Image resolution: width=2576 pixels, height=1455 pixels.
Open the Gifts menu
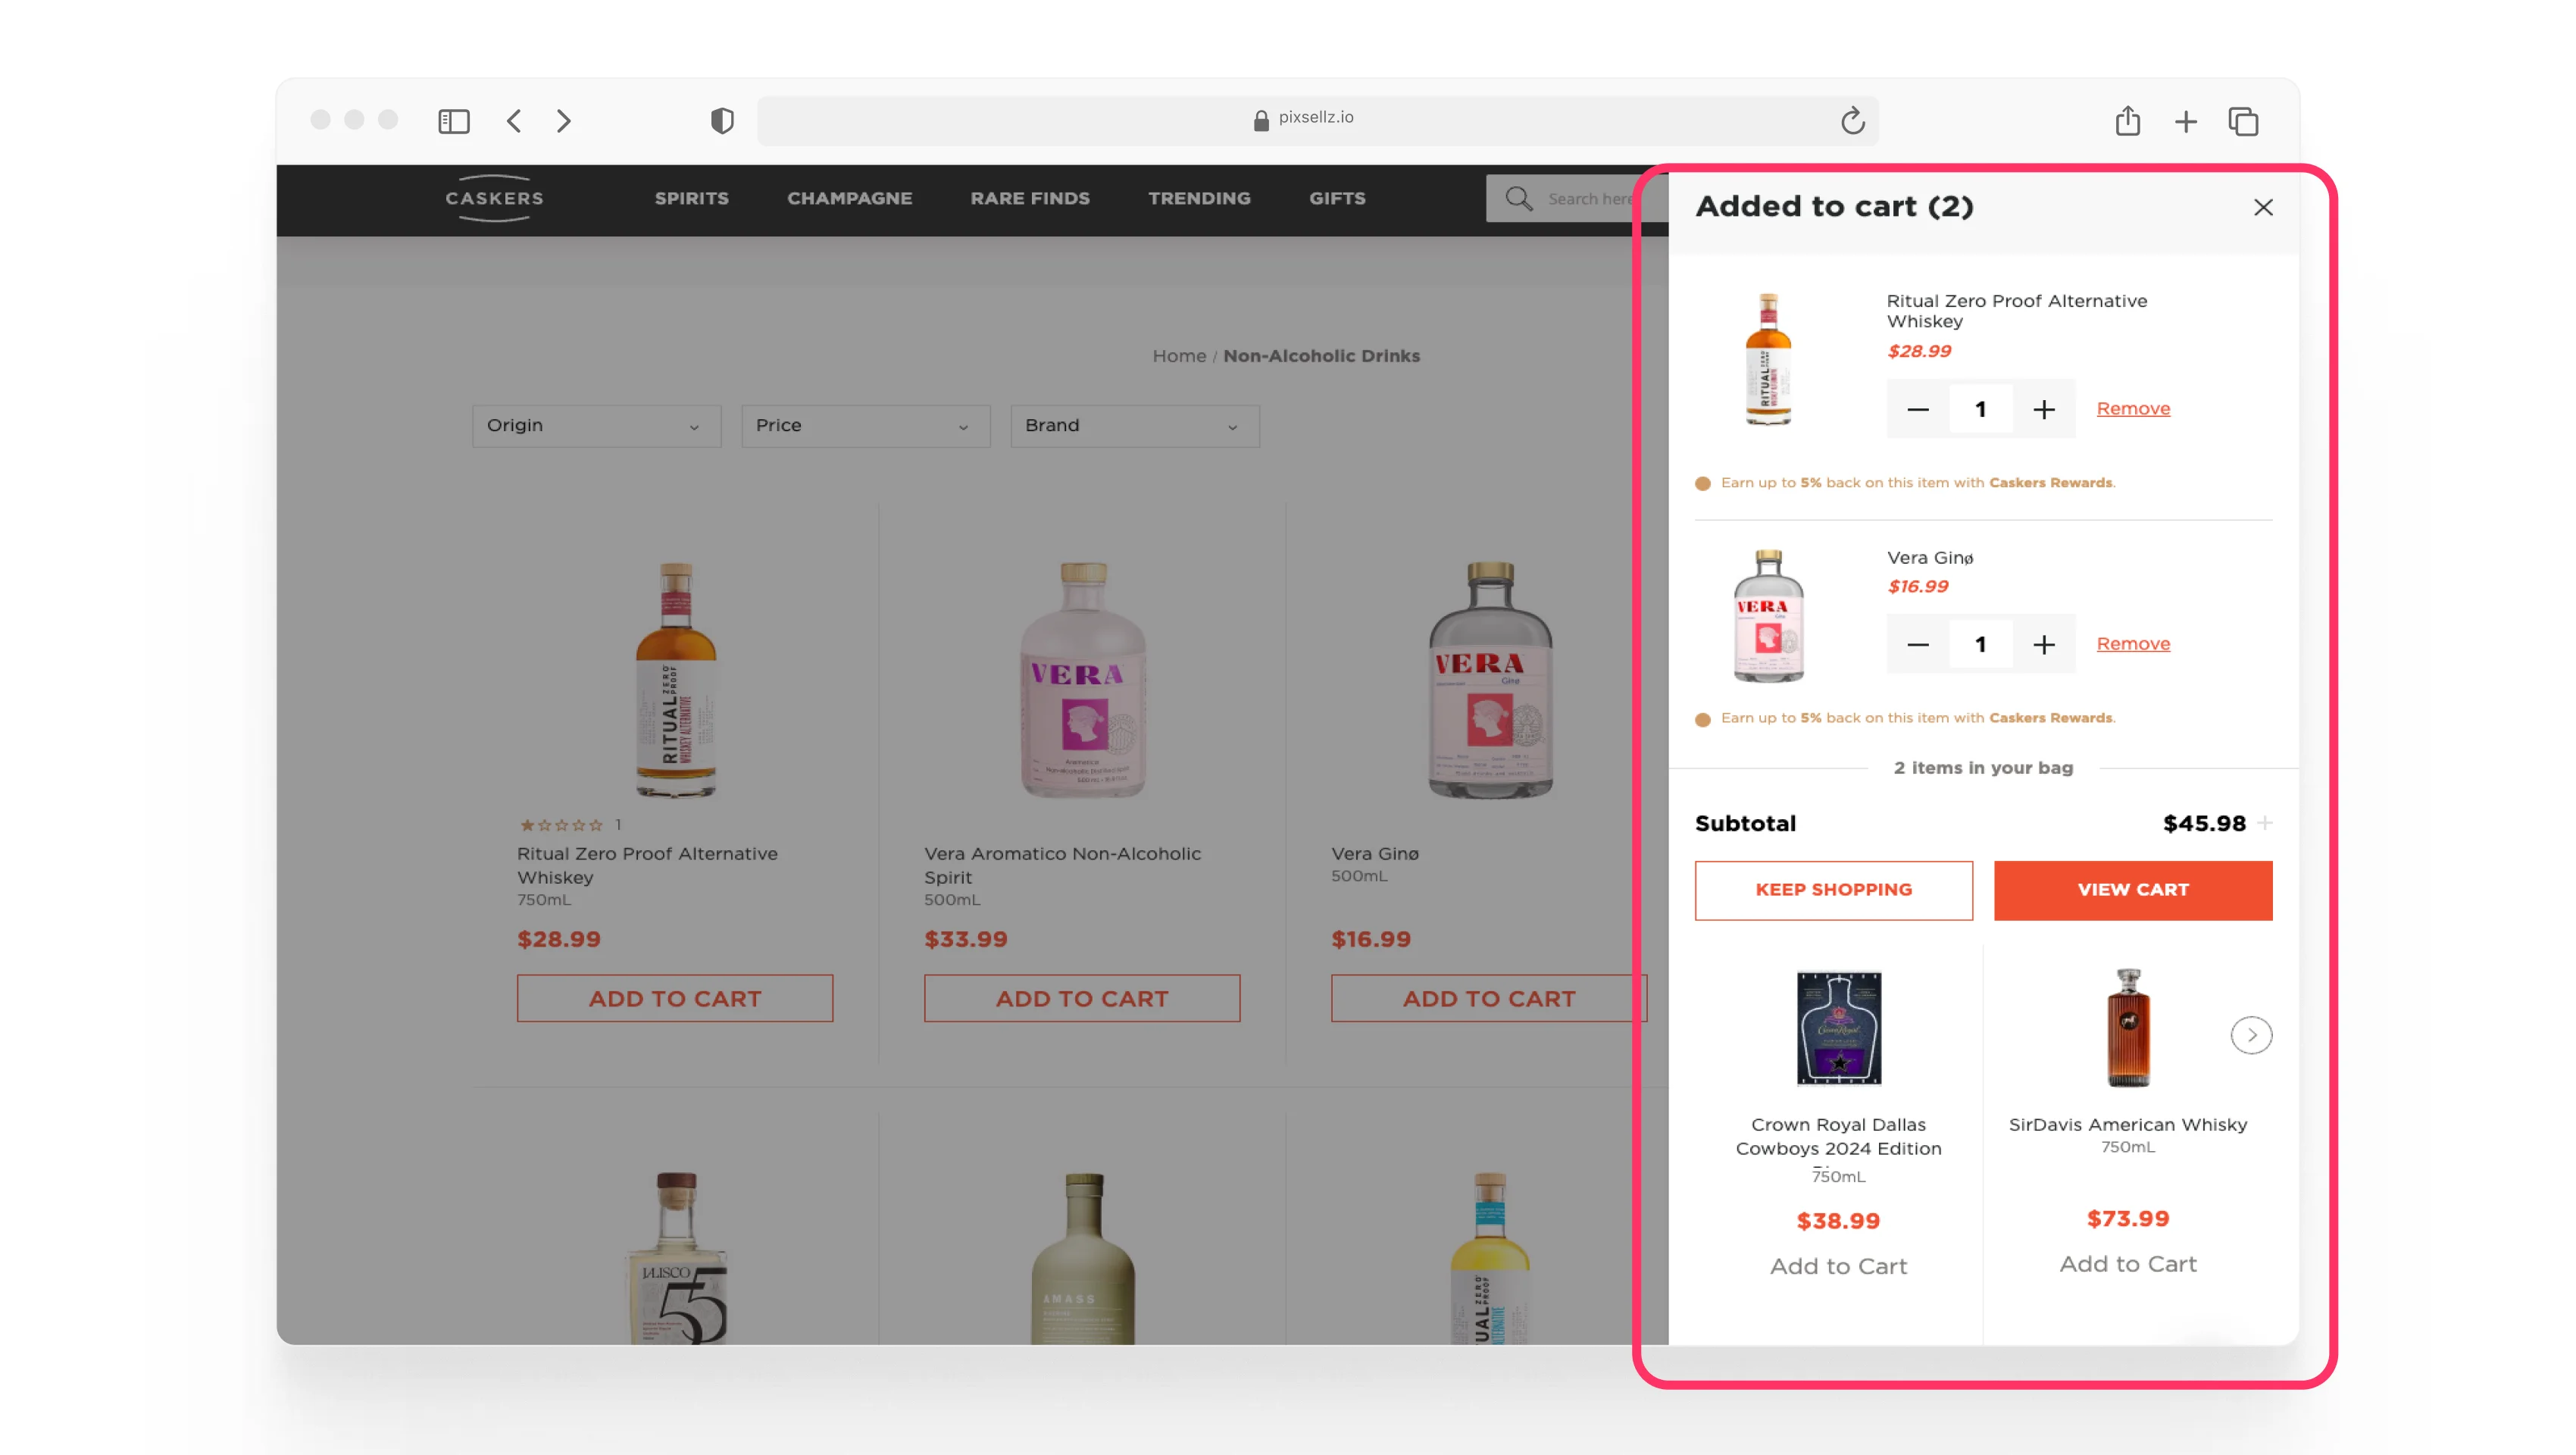pyautogui.click(x=1337, y=198)
